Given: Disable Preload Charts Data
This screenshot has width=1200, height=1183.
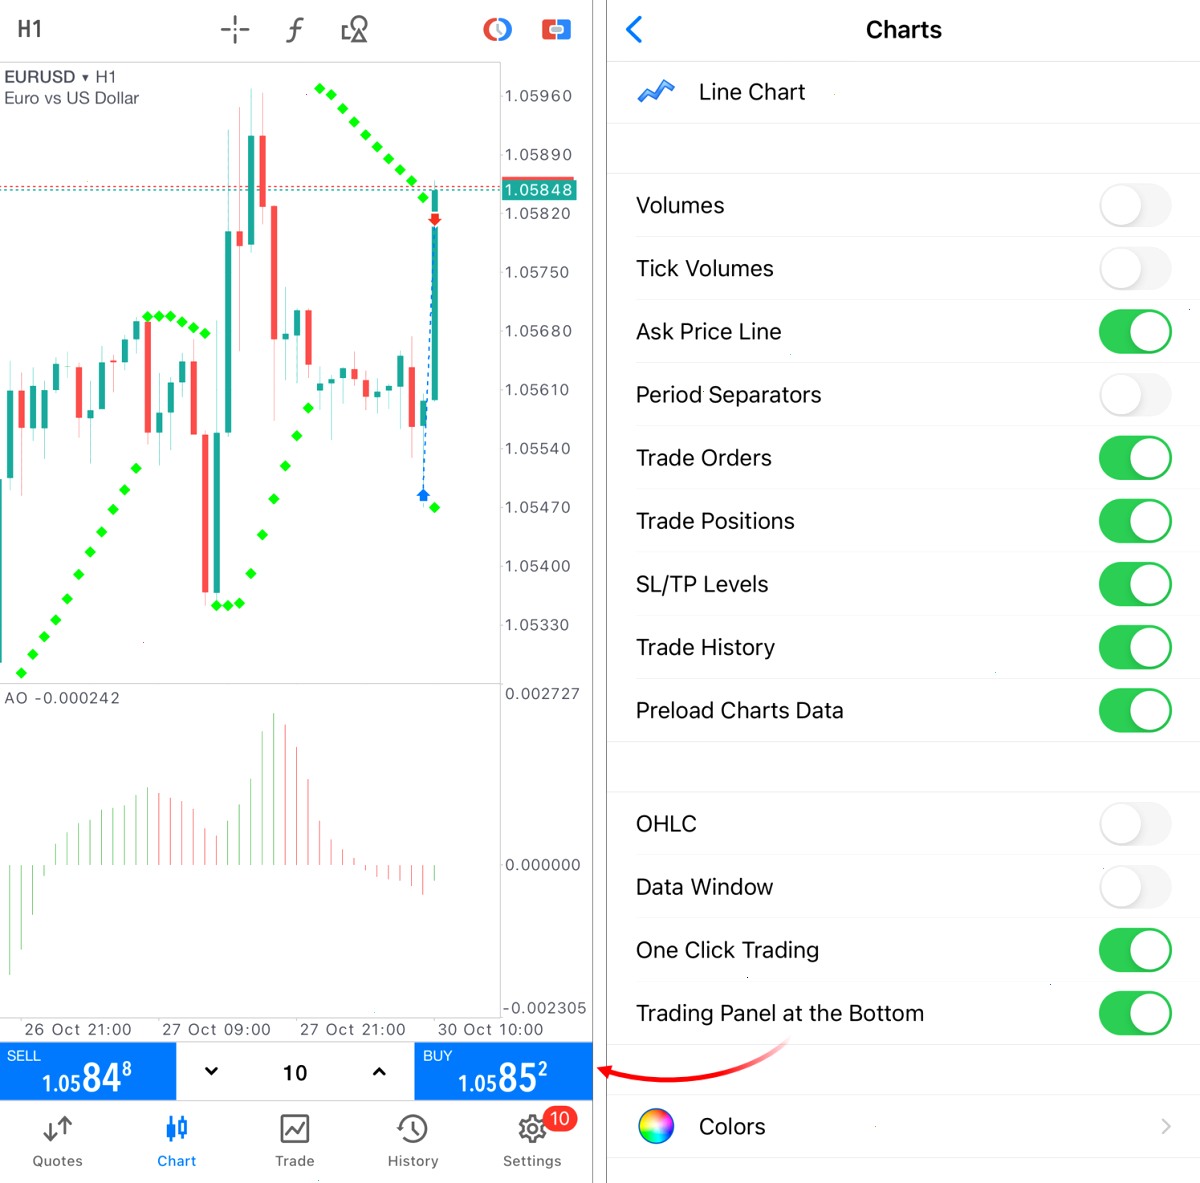Looking at the screenshot, I should tap(1135, 710).
